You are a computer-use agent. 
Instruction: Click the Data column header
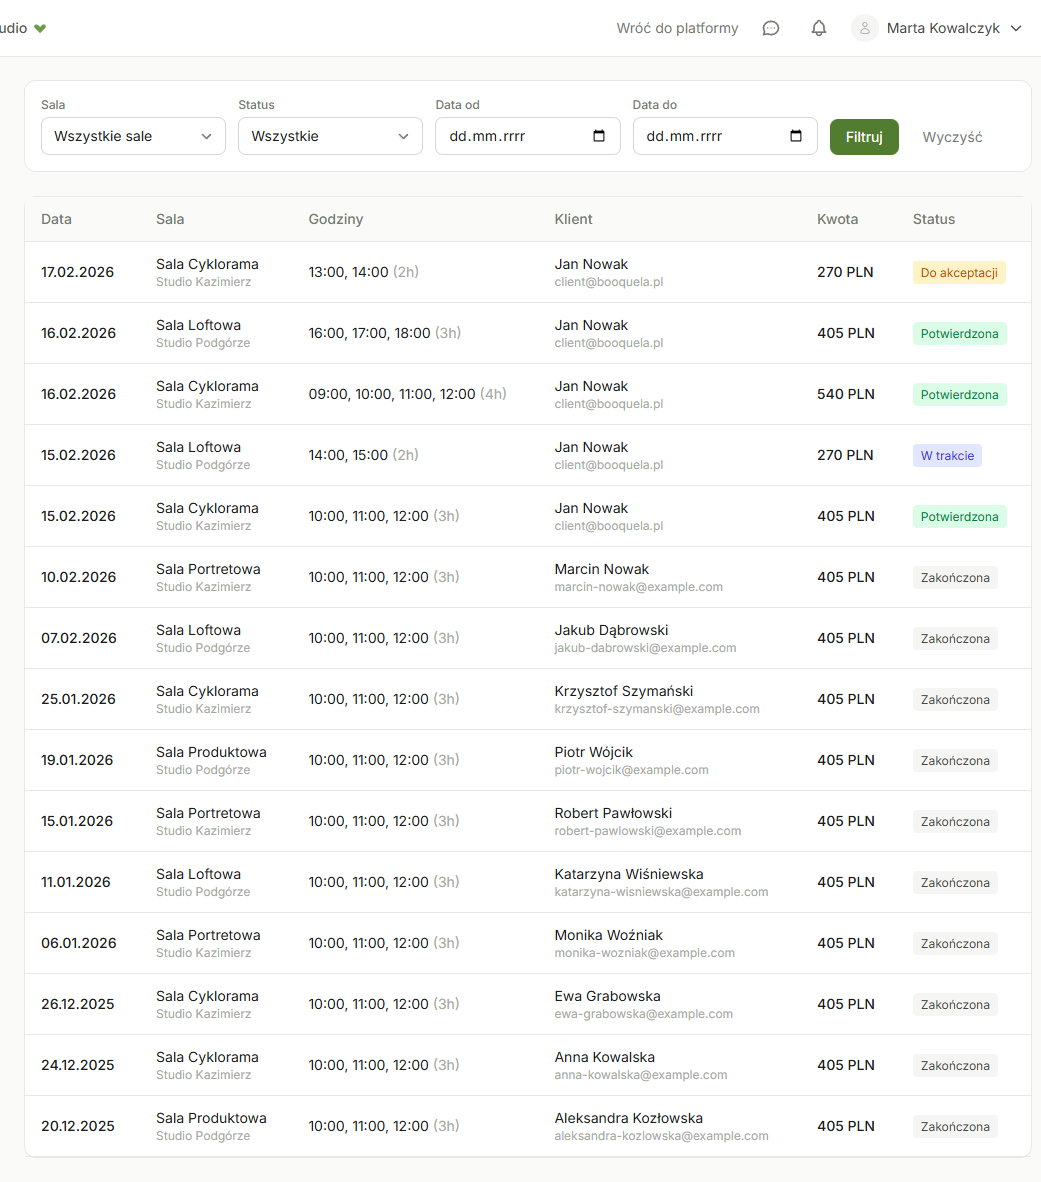pyautogui.click(x=56, y=219)
